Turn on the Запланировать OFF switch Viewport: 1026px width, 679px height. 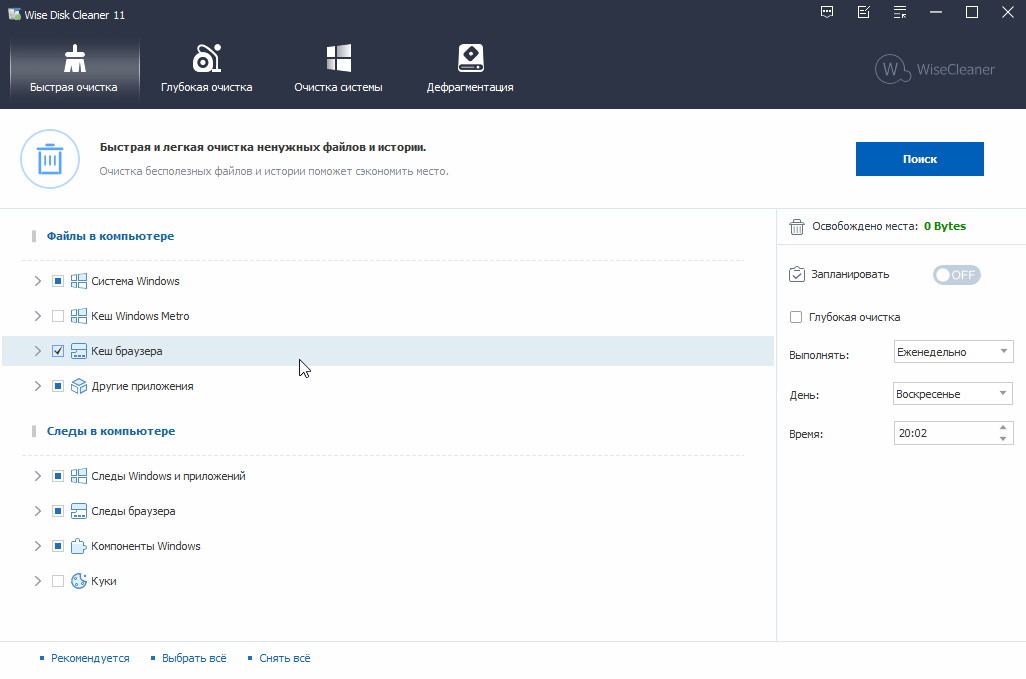956,275
